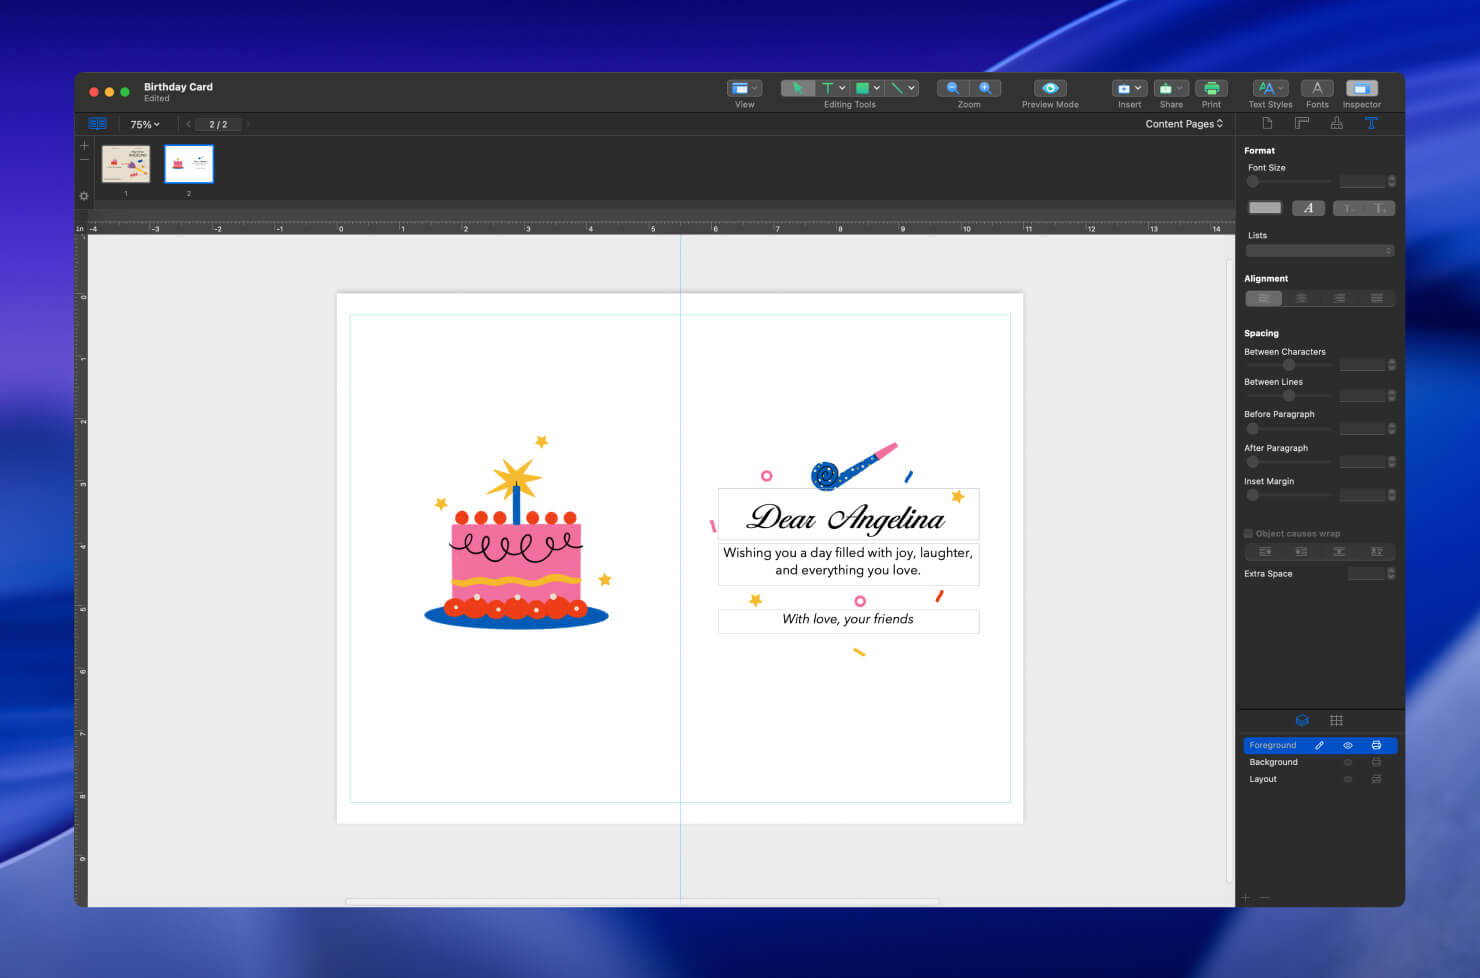
Task: Select the Shape tool in Editing Tools
Action: tap(864, 88)
